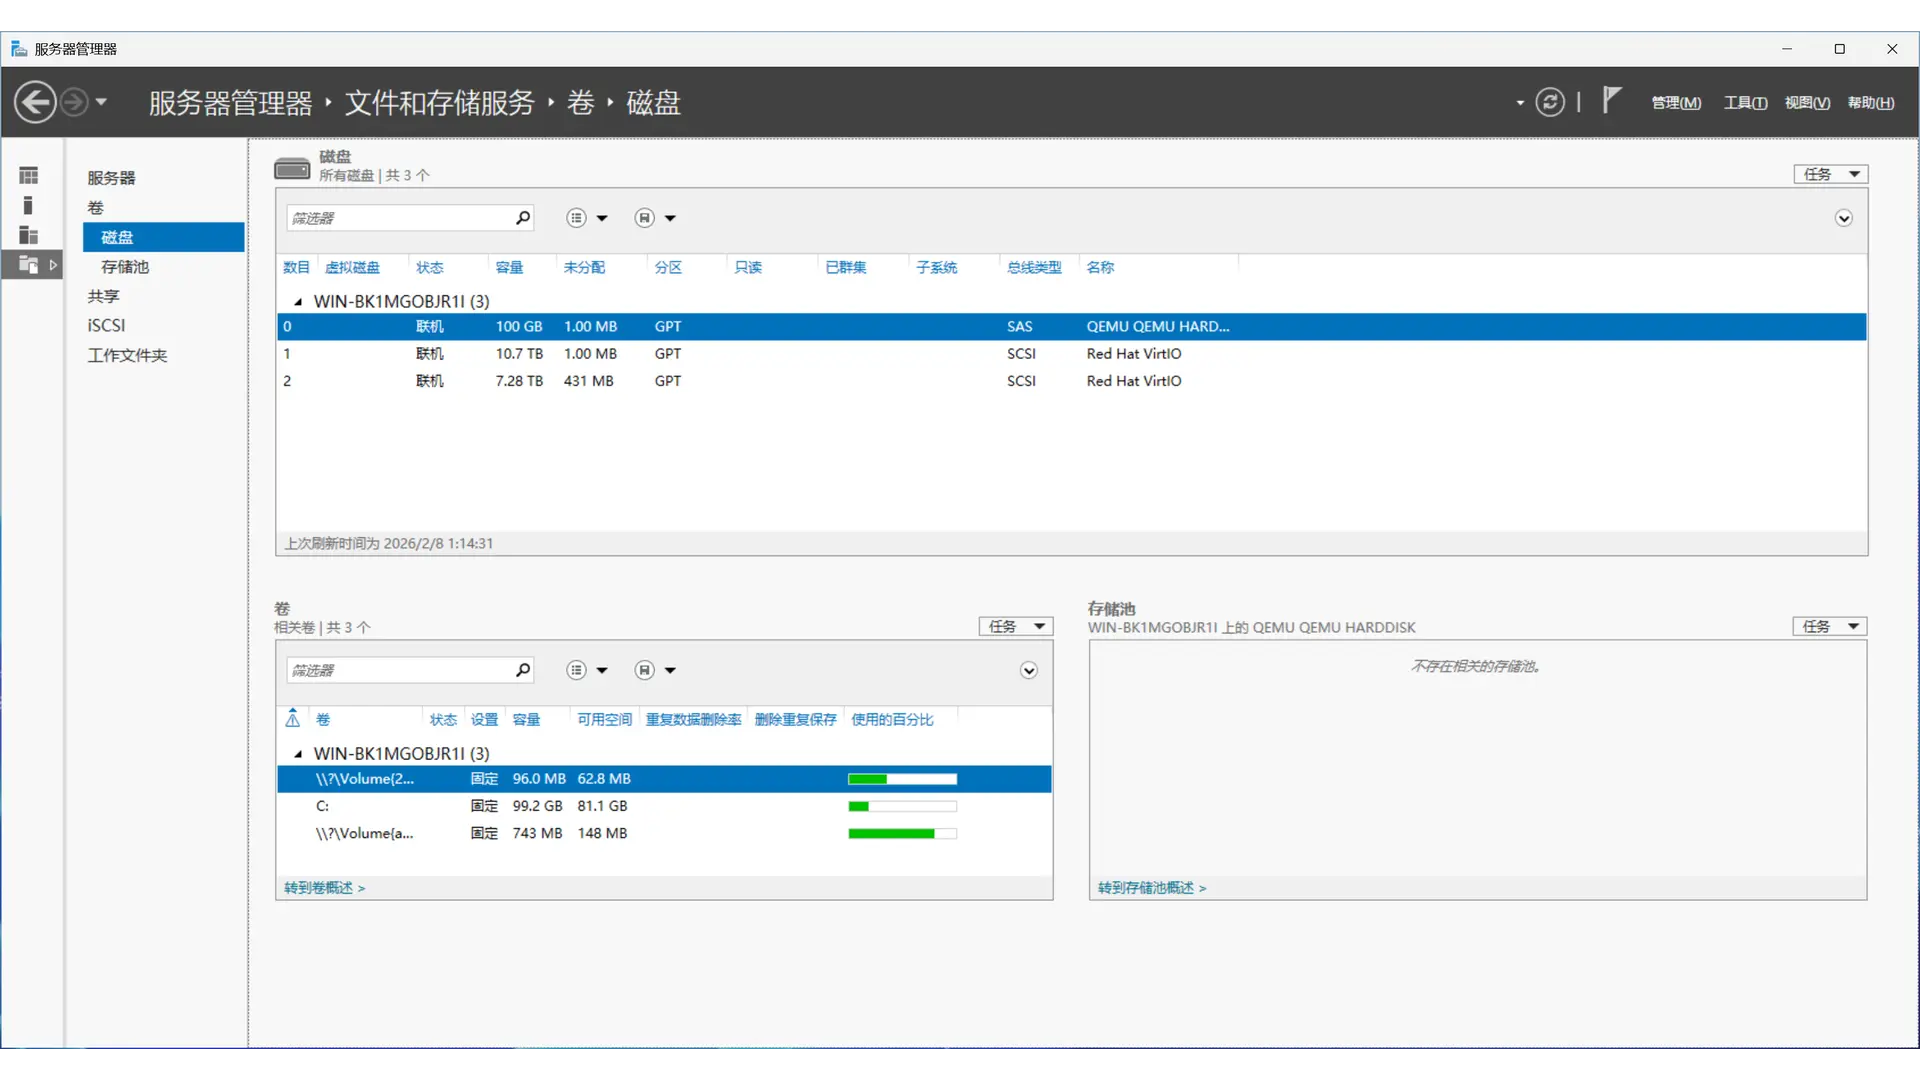This screenshot has height=1080, width=1920.
Task: Select the All Servers sidebar icon
Action: pyautogui.click(x=29, y=235)
